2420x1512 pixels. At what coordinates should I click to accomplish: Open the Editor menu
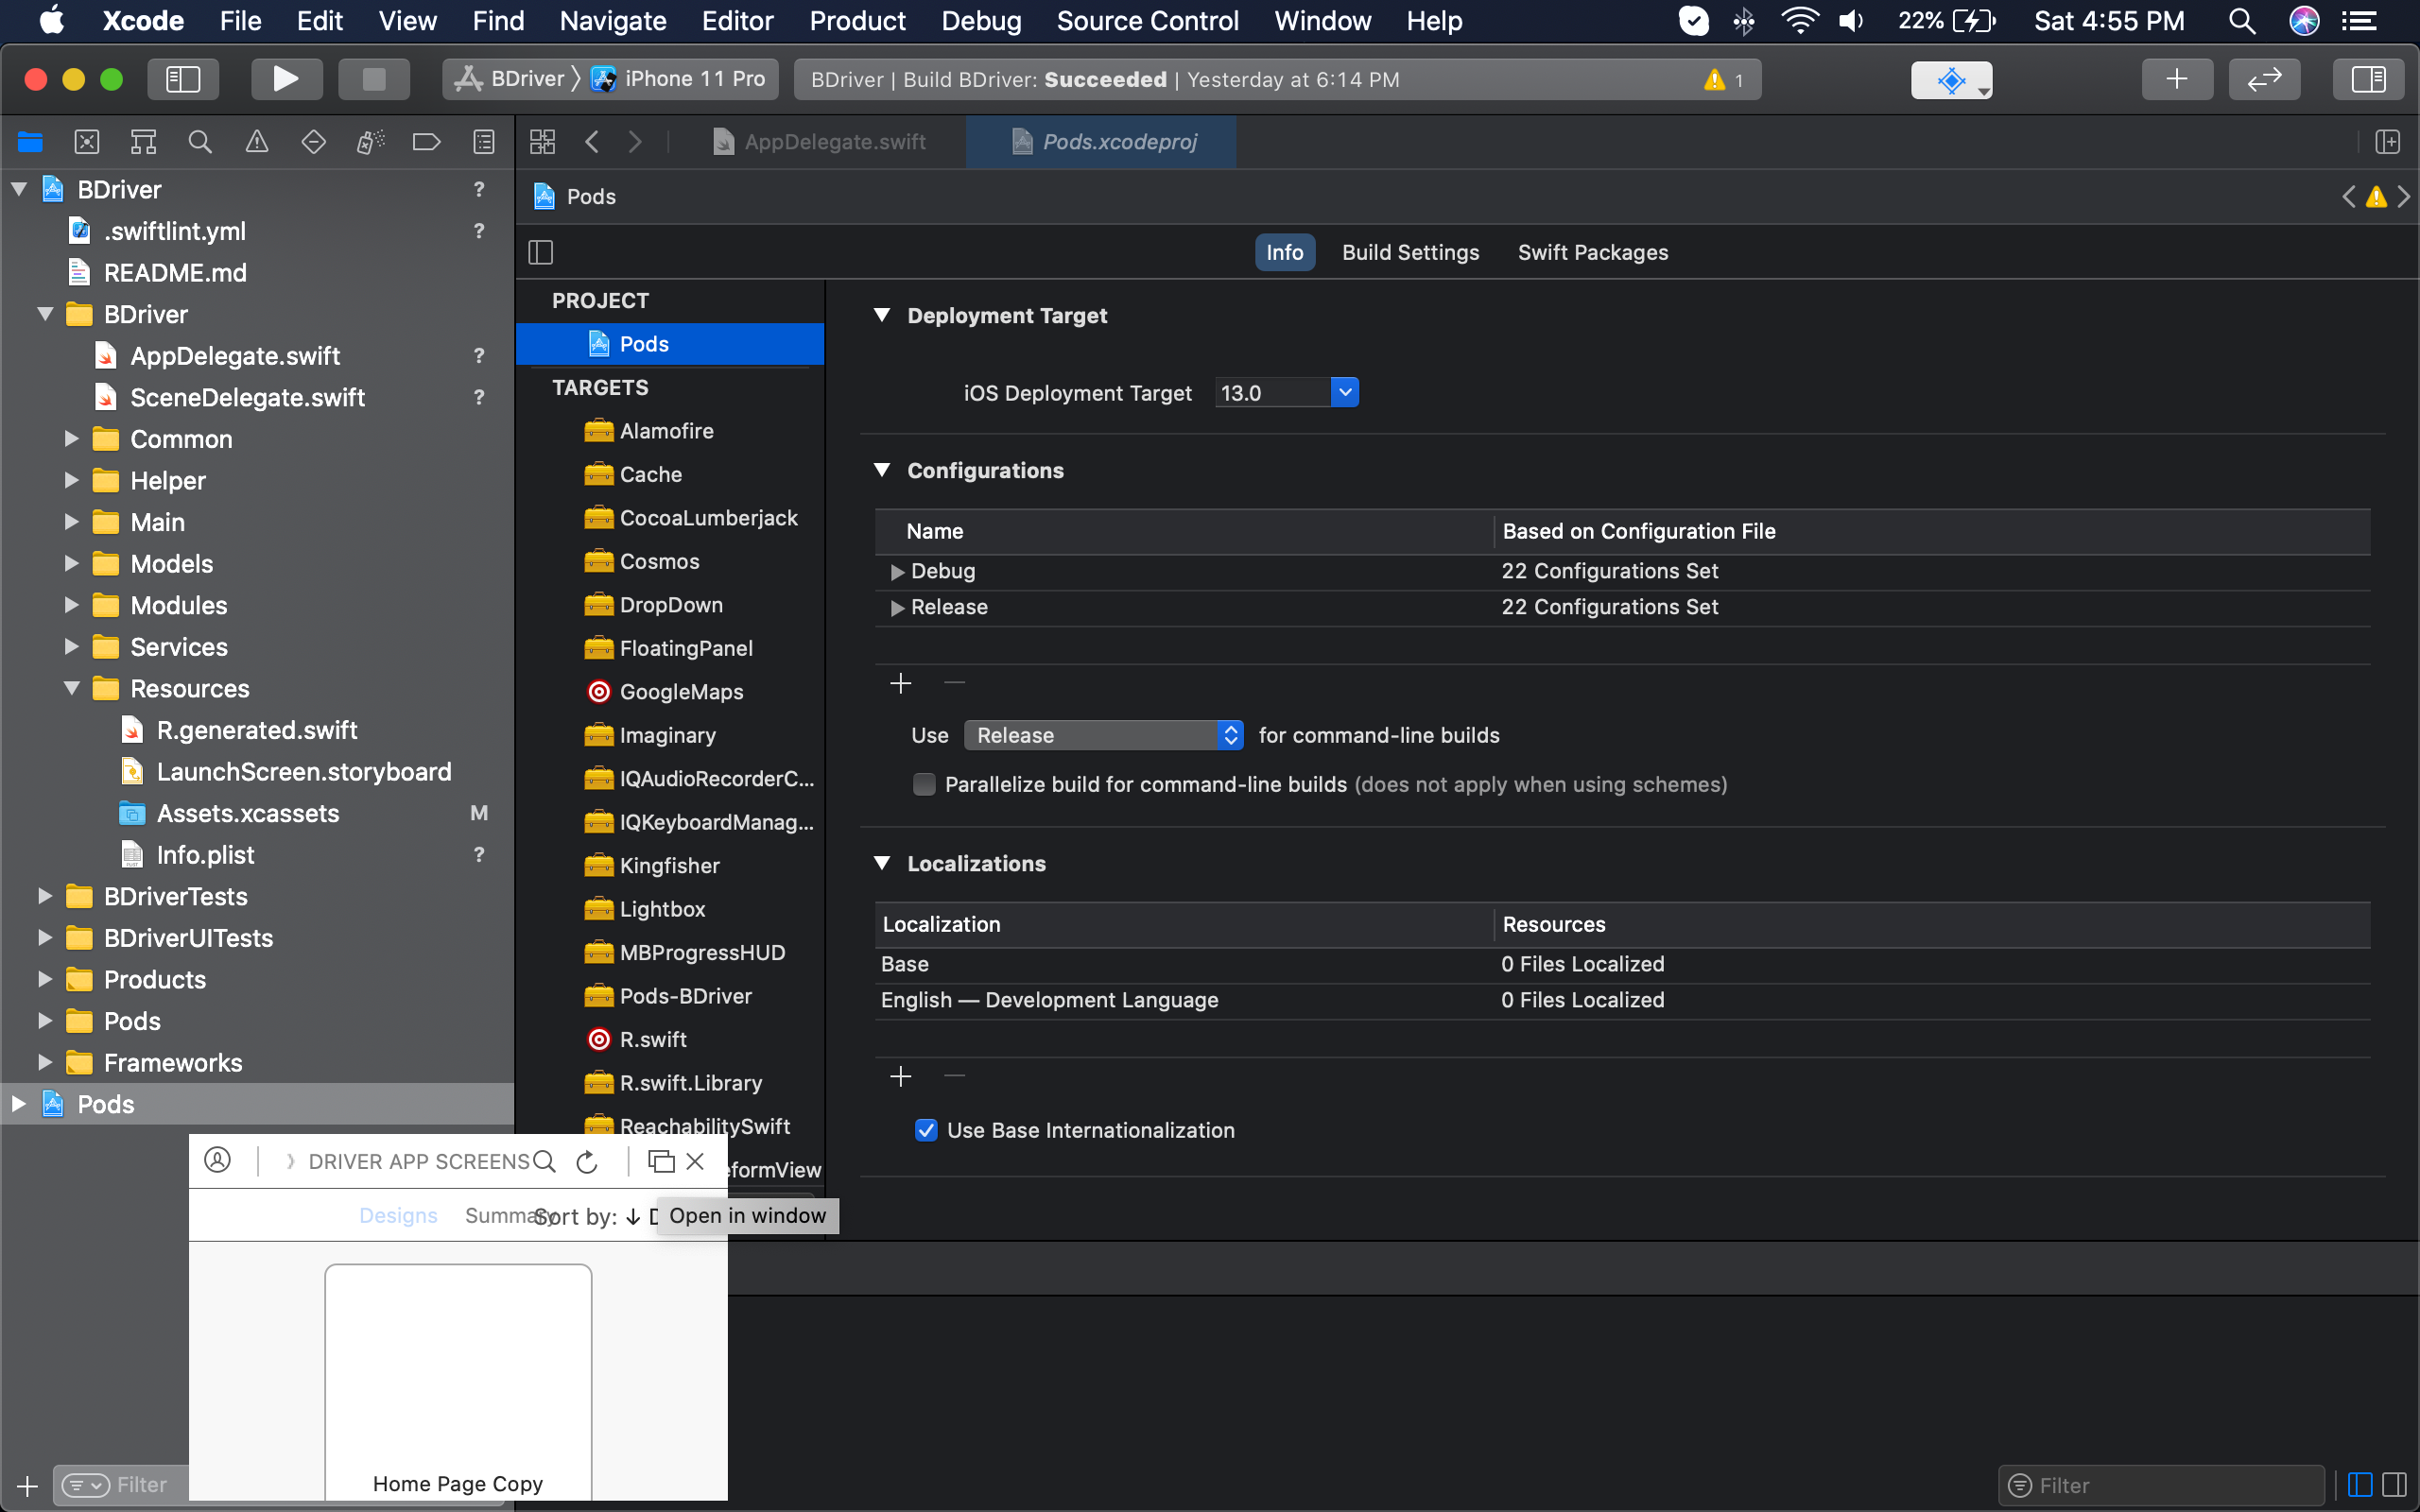coord(737,21)
